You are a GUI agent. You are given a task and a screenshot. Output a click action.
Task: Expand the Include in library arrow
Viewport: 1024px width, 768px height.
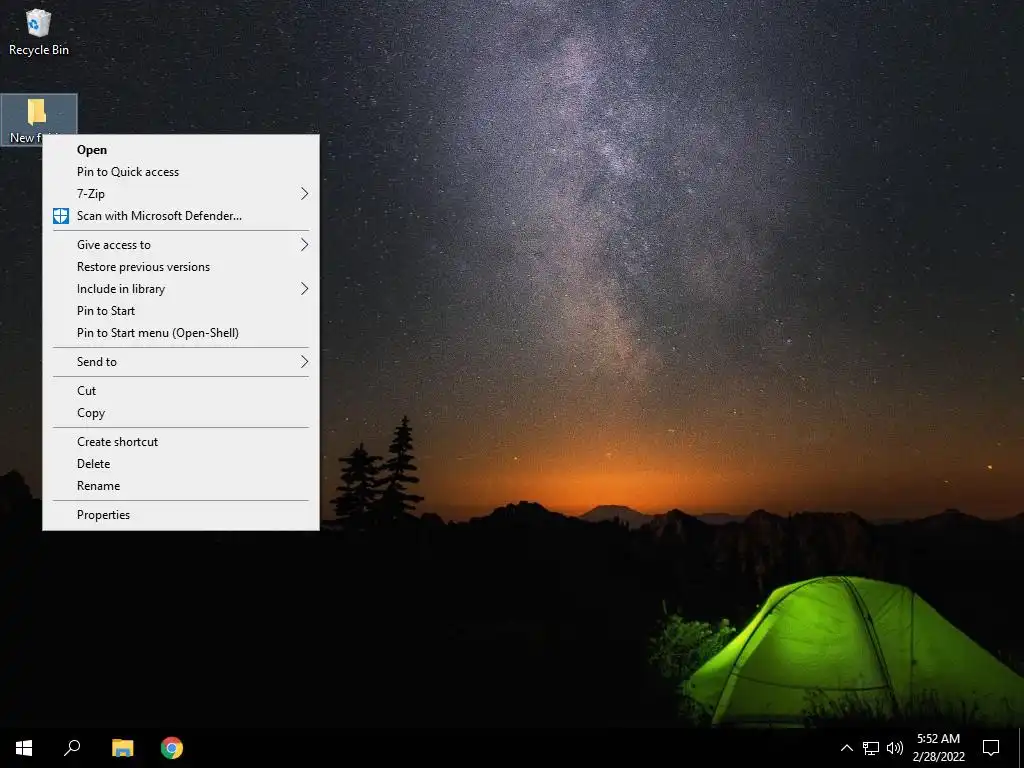point(304,289)
